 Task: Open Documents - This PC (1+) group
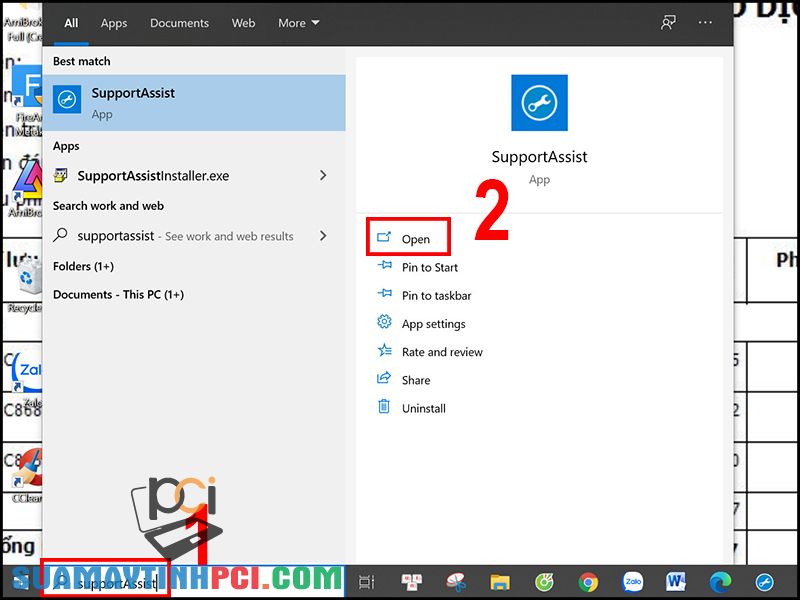point(118,294)
